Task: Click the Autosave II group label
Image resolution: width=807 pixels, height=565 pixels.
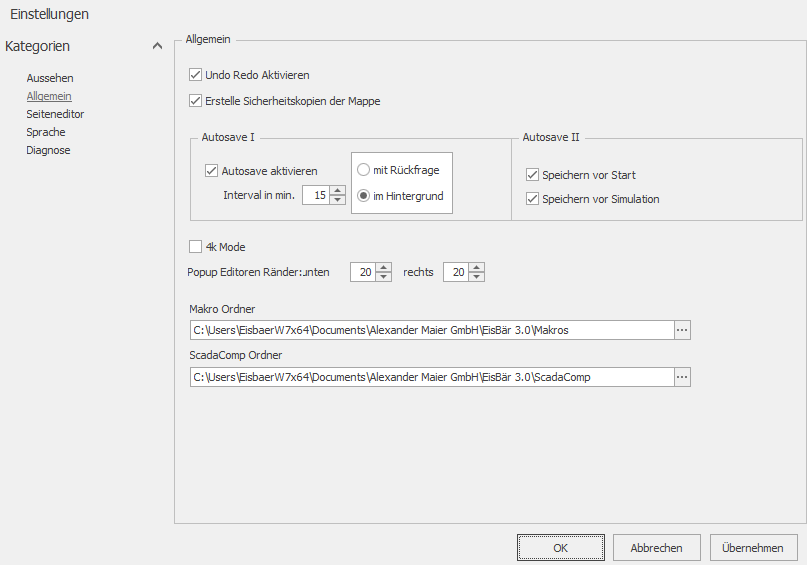Action: point(551,137)
